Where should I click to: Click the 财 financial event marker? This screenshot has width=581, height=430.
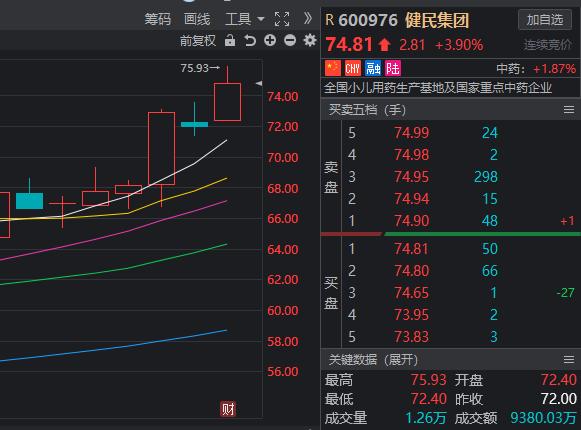228,409
